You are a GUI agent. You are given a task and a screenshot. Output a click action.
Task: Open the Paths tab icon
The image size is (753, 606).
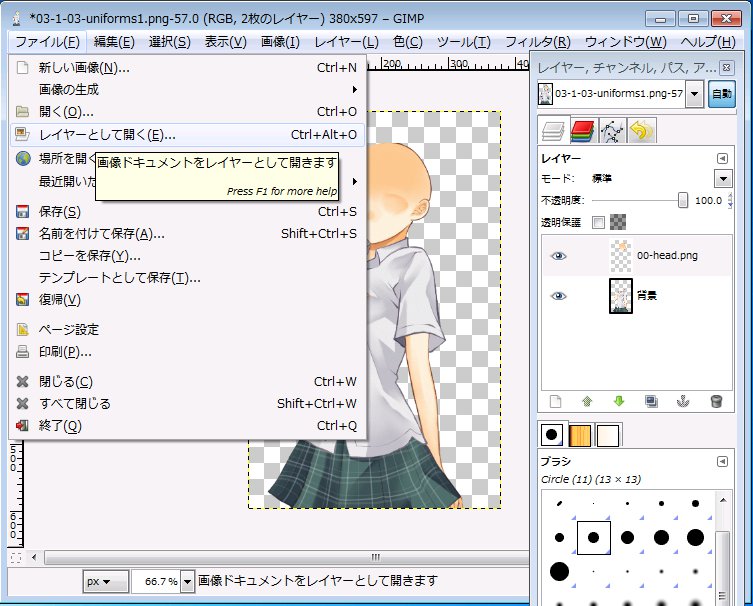[x=612, y=130]
